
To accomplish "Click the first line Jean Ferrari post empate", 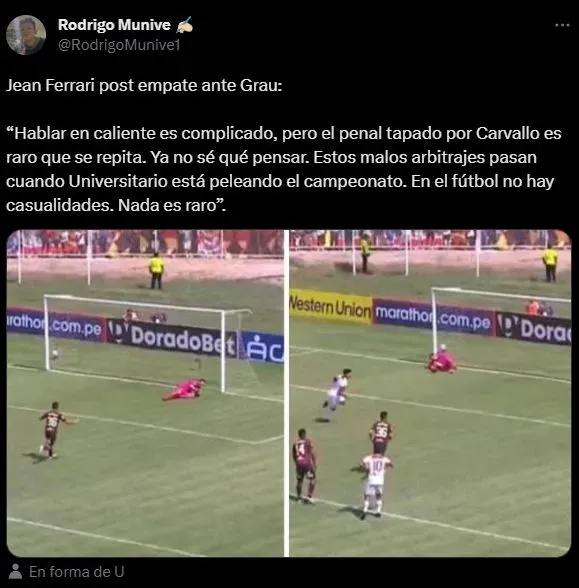I will coord(144,86).
